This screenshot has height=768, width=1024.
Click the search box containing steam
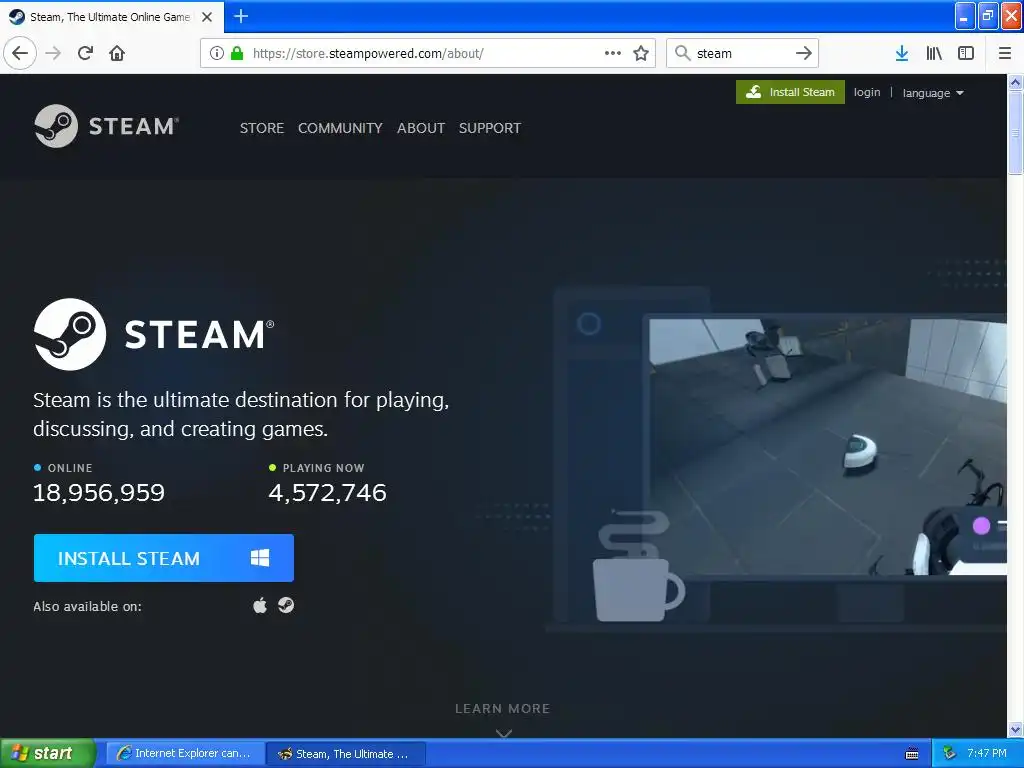point(743,53)
